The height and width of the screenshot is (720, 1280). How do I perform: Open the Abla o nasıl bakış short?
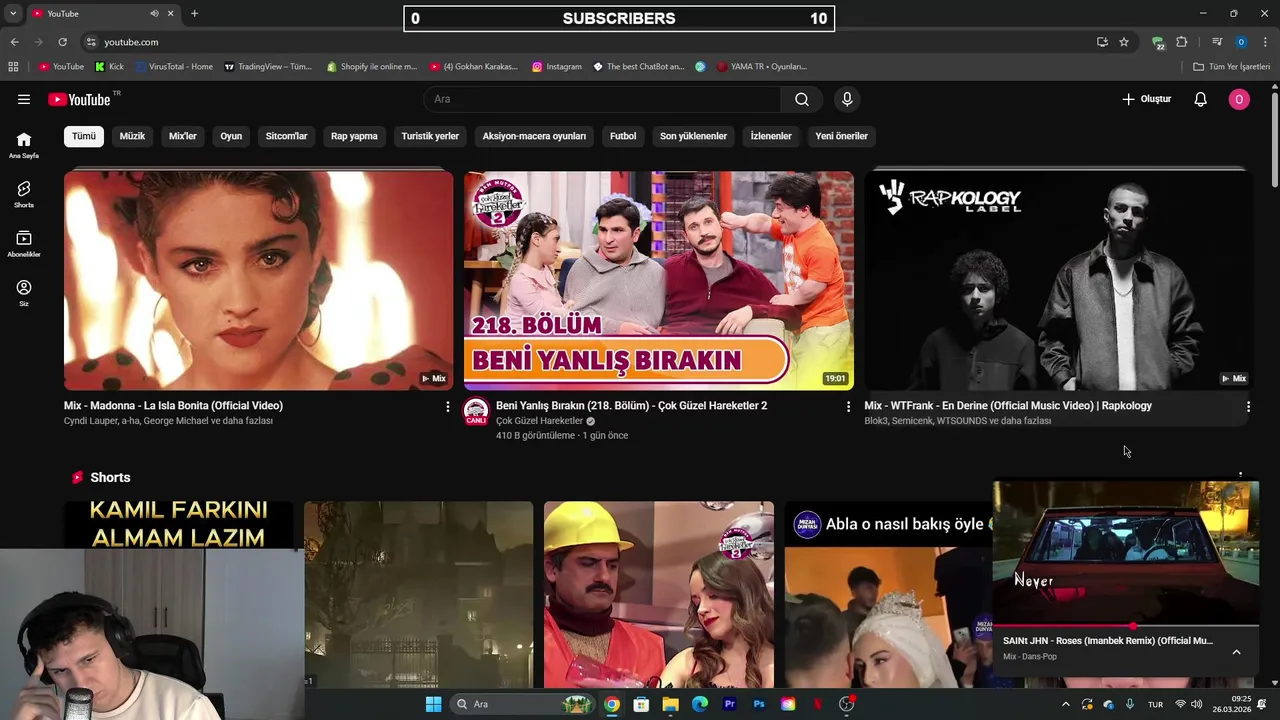click(889, 595)
